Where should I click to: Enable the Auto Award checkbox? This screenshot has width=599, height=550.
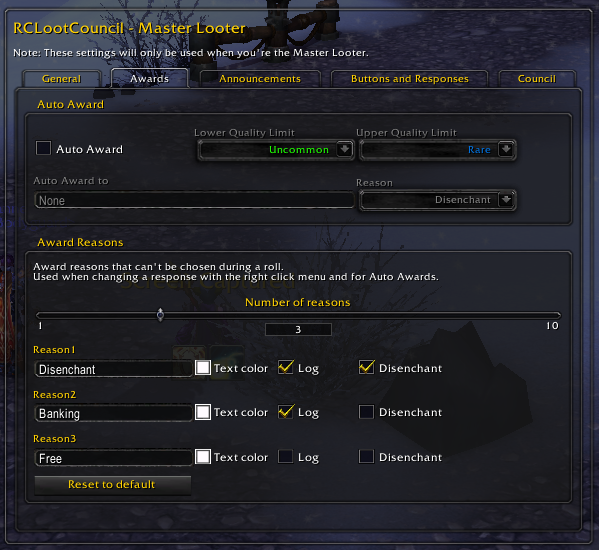(43, 148)
